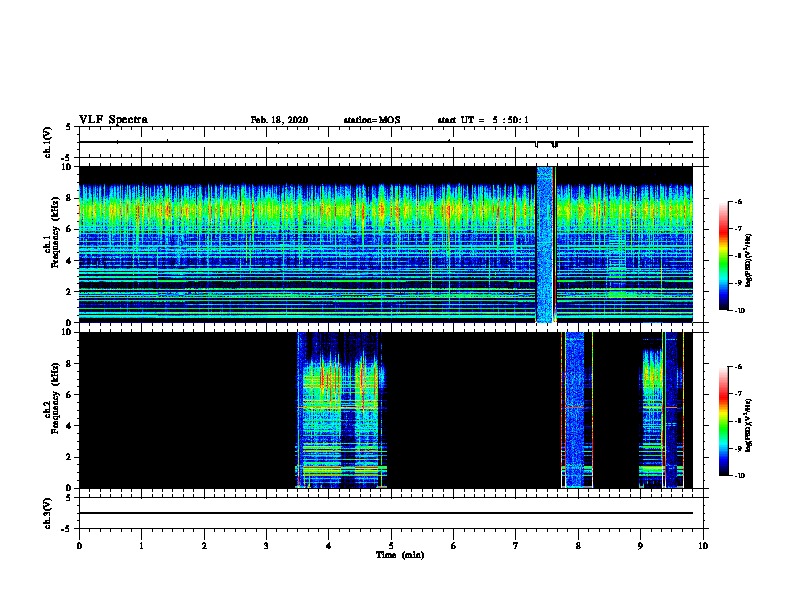The width and height of the screenshot is (792, 612).
Task: Click the "10" kHz tick on ch.1 frequency axis
Action: pos(68,167)
